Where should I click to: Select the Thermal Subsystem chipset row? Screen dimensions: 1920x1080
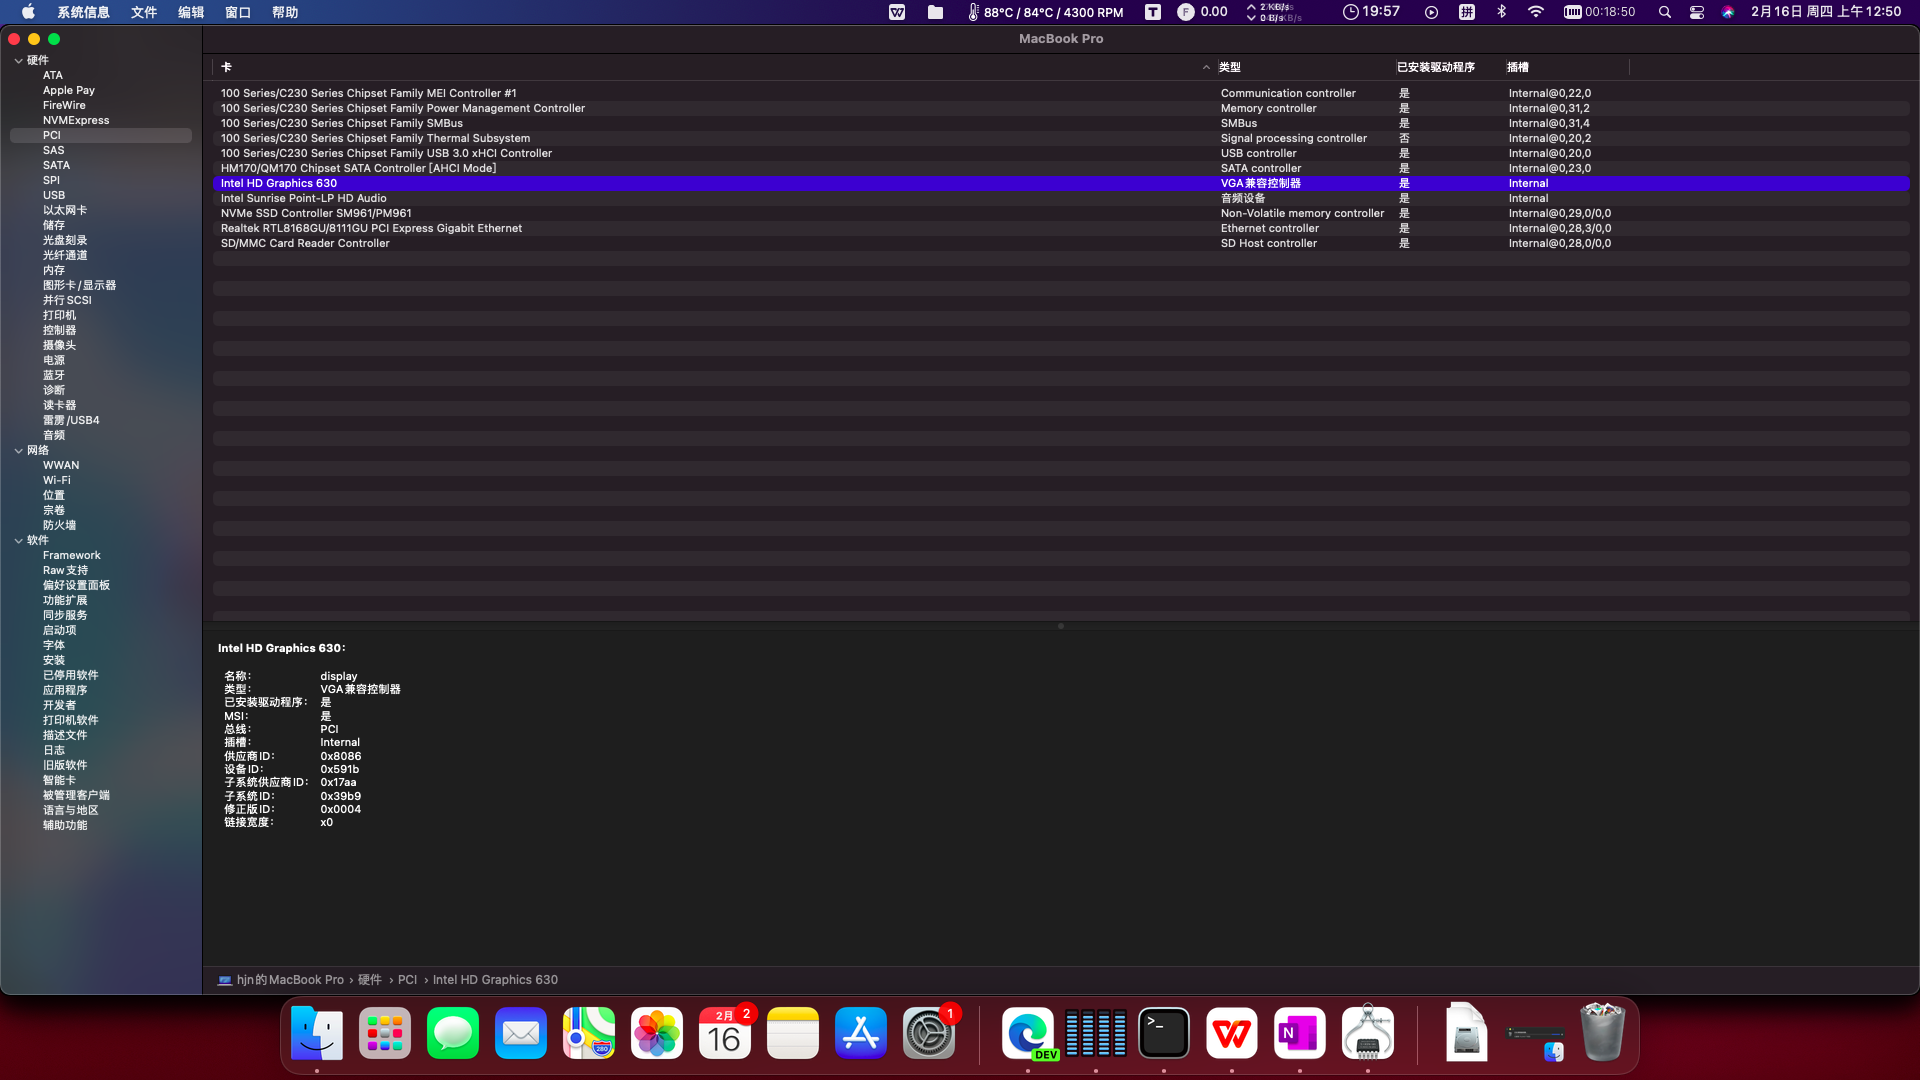coord(1061,138)
